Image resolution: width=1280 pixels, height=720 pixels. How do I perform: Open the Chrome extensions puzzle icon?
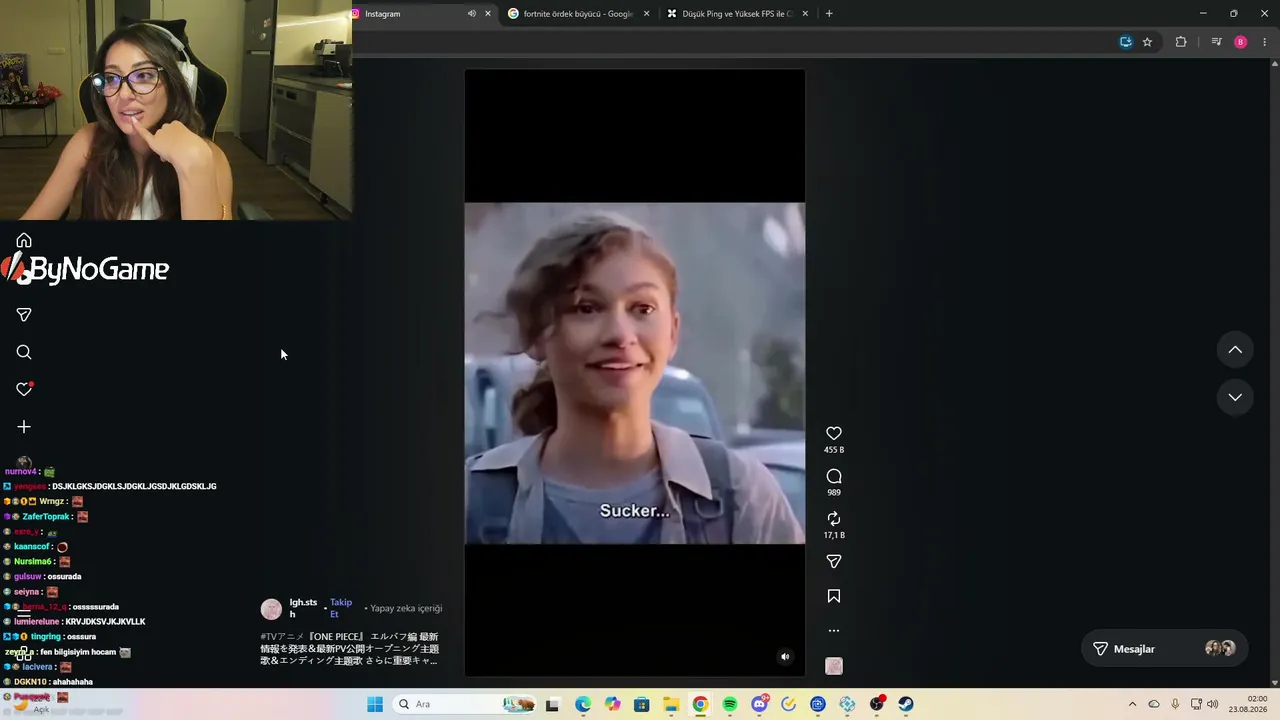pos(1181,42)
